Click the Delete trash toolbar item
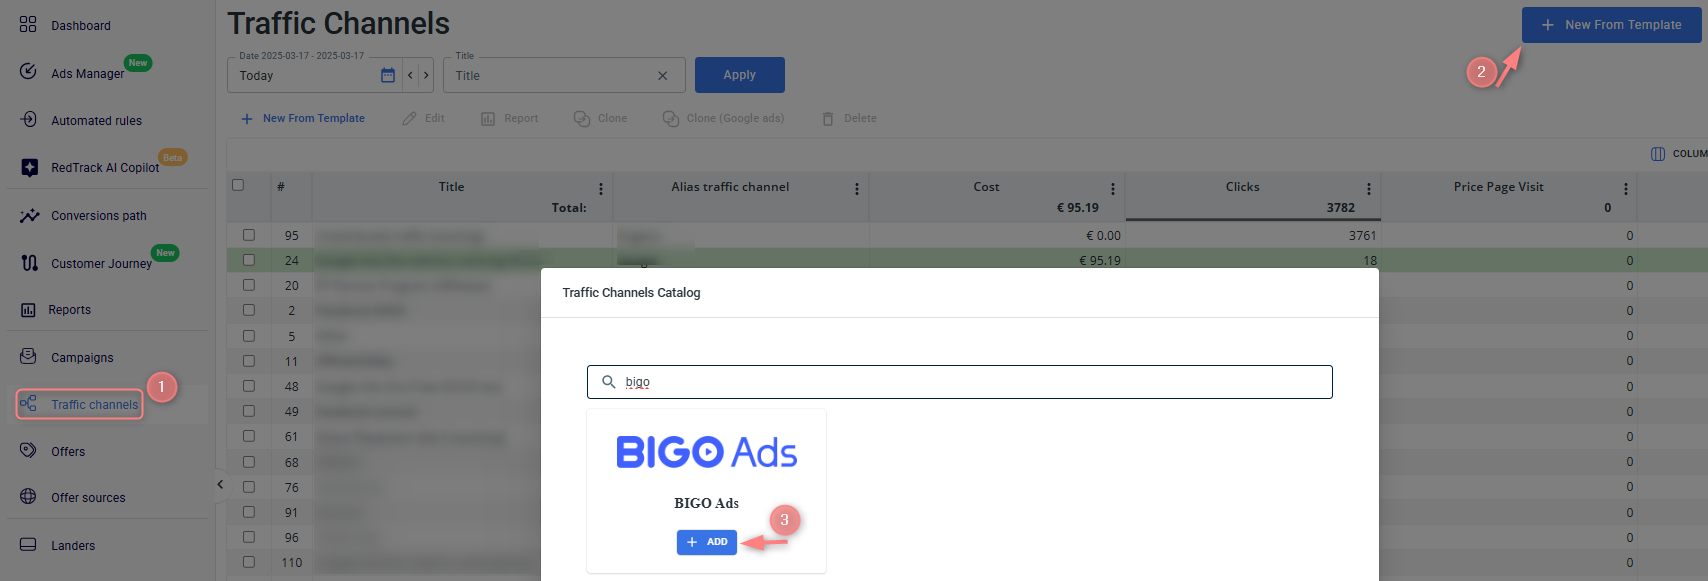The image size is (1708, 581). (849, 118)
